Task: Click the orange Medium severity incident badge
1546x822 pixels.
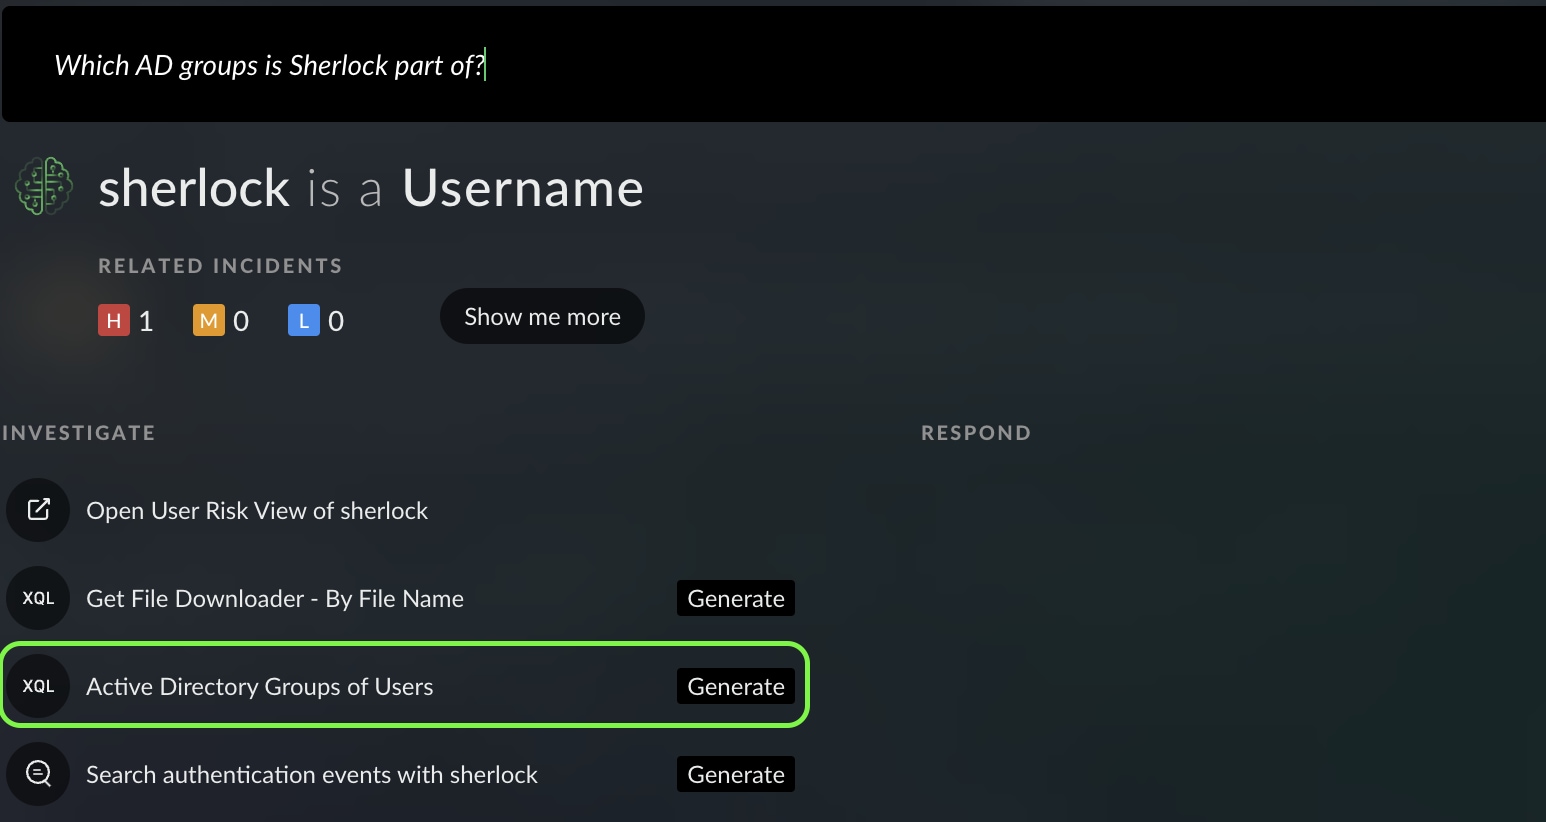Action: [208, 321]
